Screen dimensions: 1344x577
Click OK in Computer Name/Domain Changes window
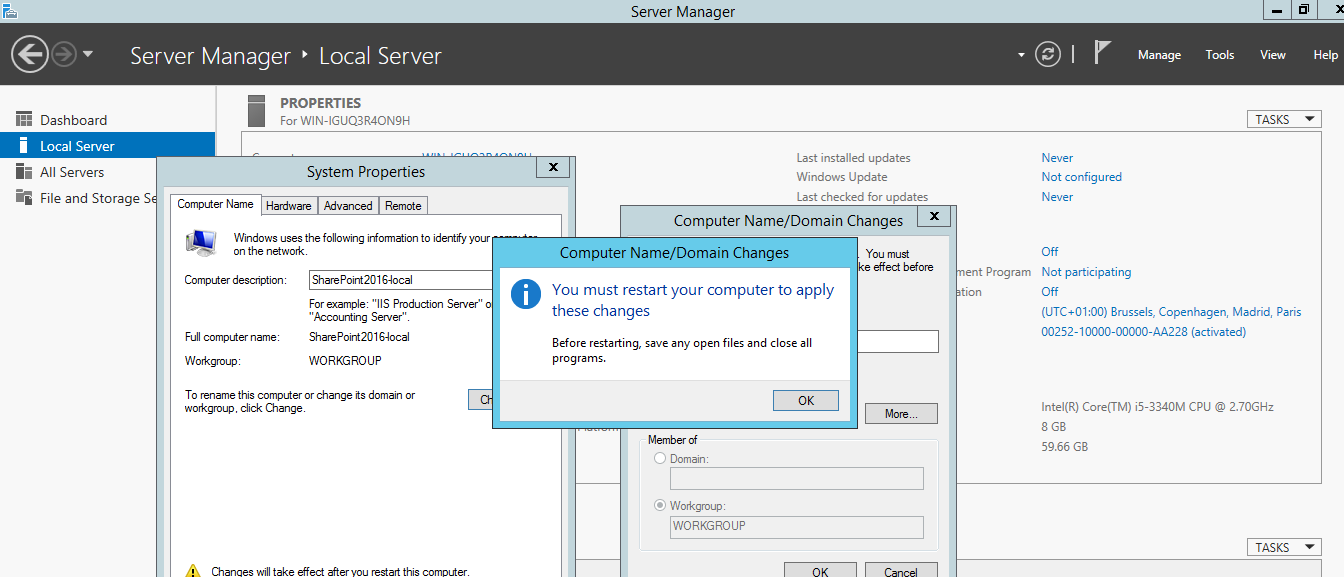pos(819,572)
